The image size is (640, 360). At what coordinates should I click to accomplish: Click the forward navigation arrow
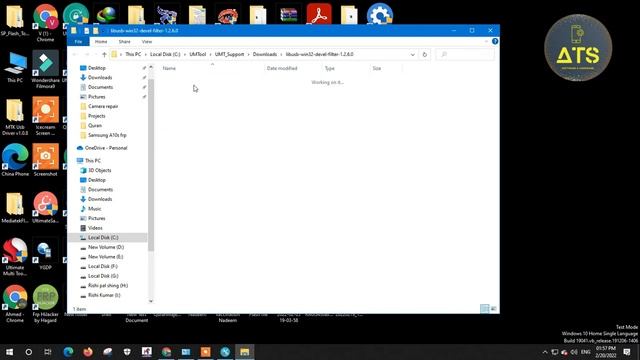[x=87, y=54]
